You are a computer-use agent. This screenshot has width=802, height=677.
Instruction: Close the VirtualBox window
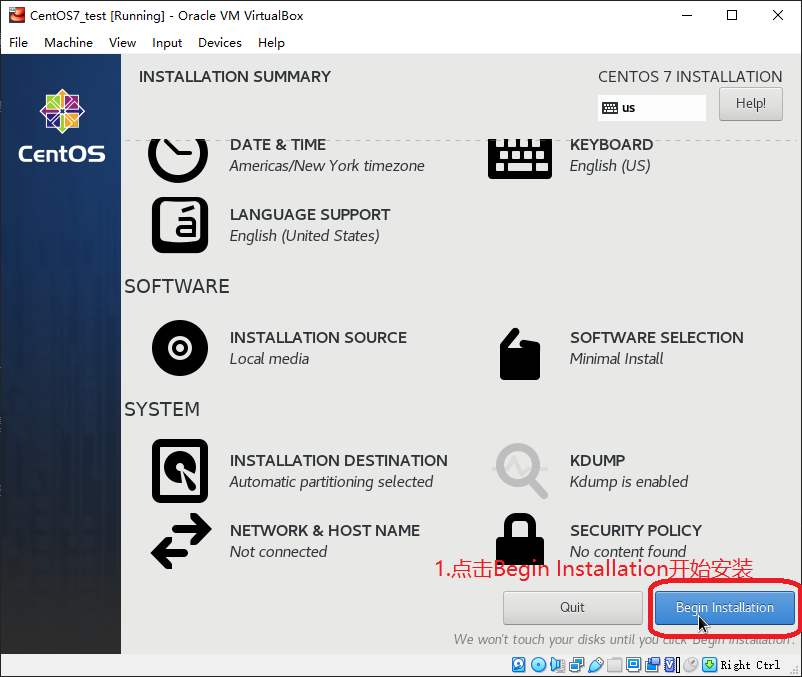tap(777, 15)
